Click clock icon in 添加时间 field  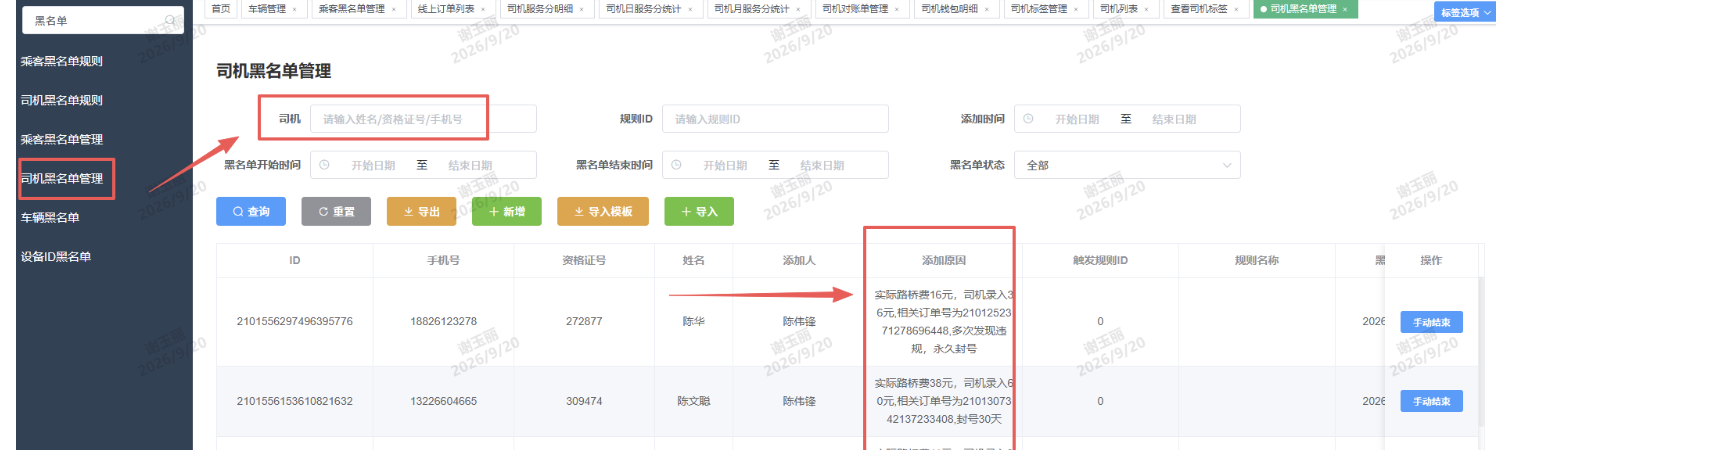(1028, 119)
